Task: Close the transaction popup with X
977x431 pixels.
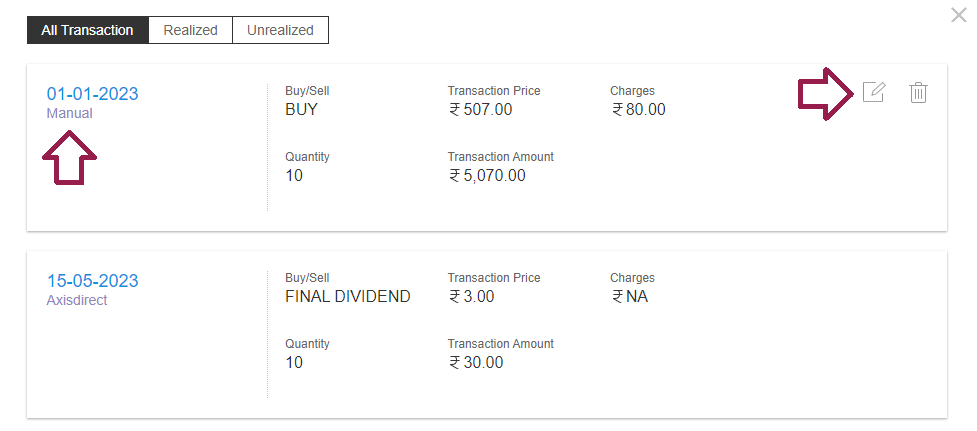Action: pos(958,15)
